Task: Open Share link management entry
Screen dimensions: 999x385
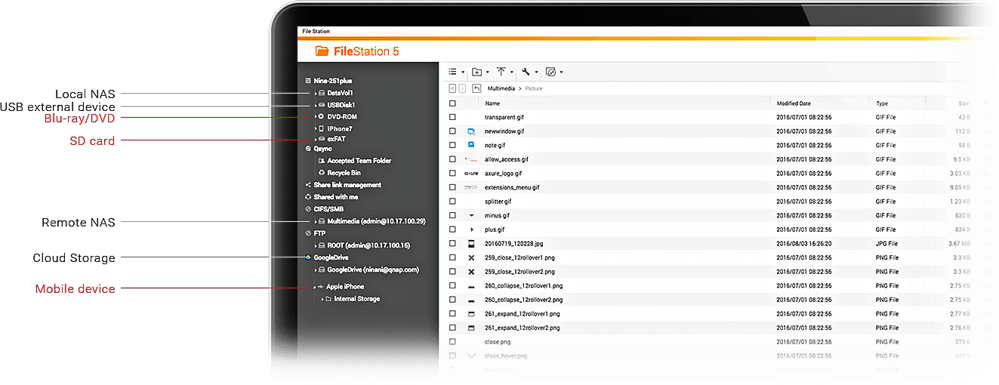Action: coord(347,185)
